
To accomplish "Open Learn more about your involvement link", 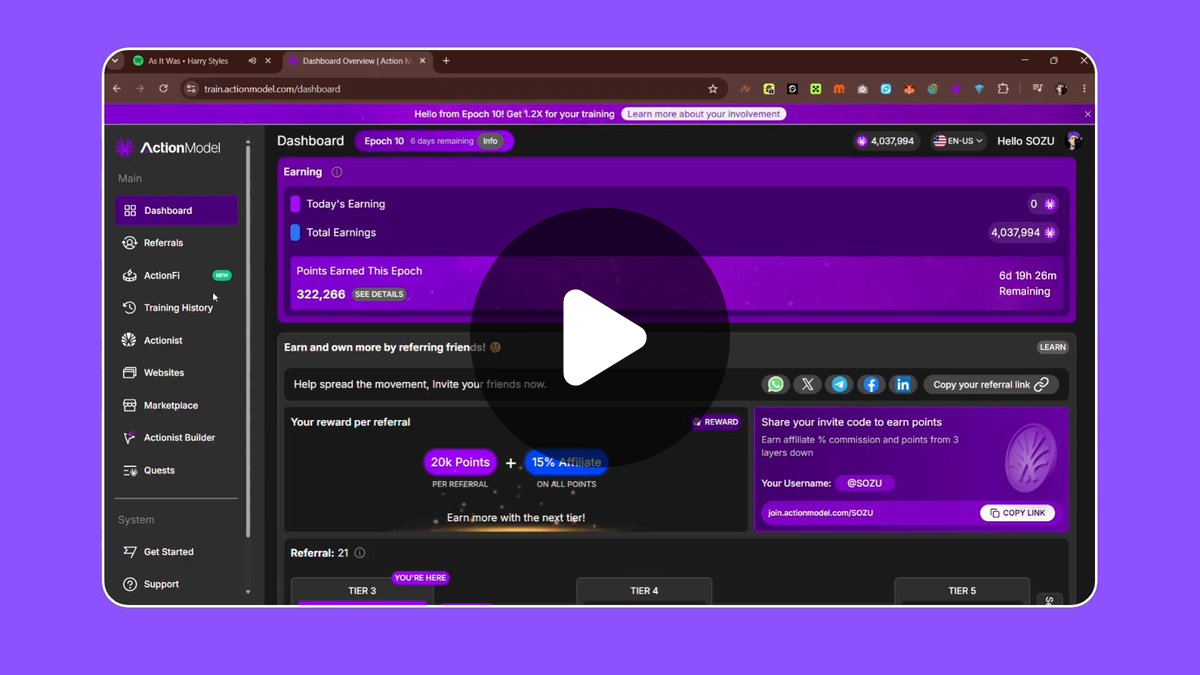I will (x=704, y=114).
